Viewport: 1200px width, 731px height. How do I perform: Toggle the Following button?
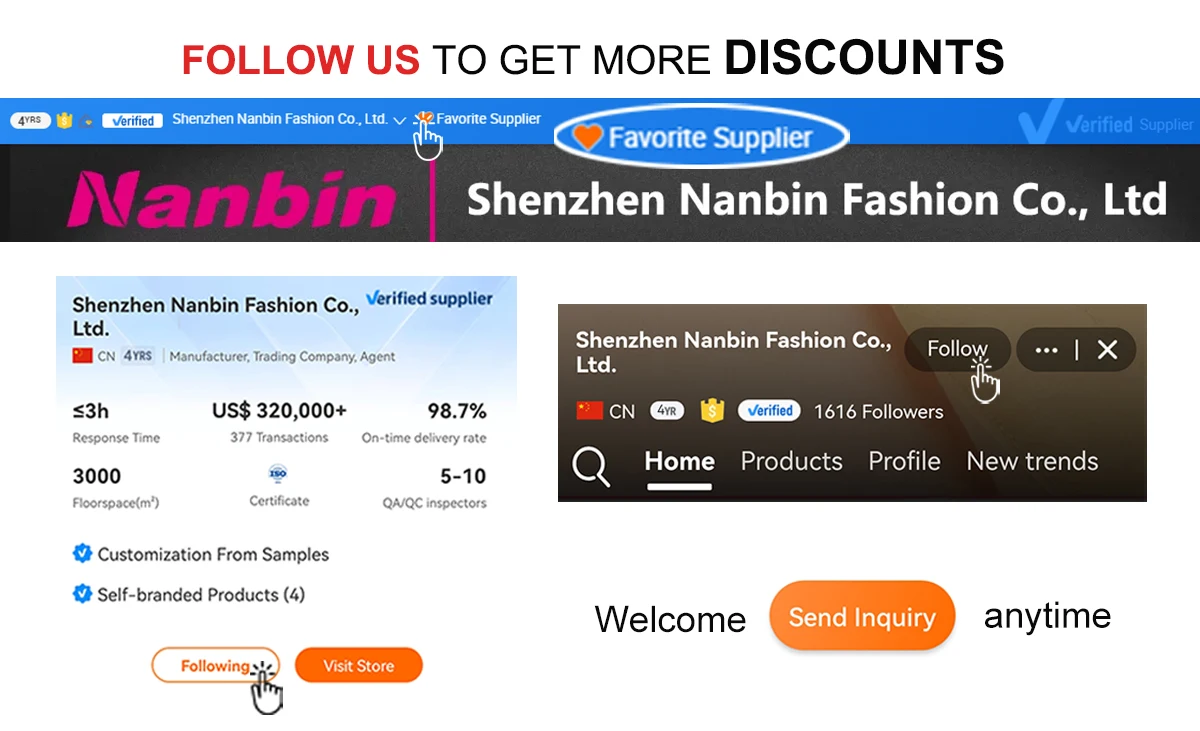pyautogui.click(x=215, y=666)
